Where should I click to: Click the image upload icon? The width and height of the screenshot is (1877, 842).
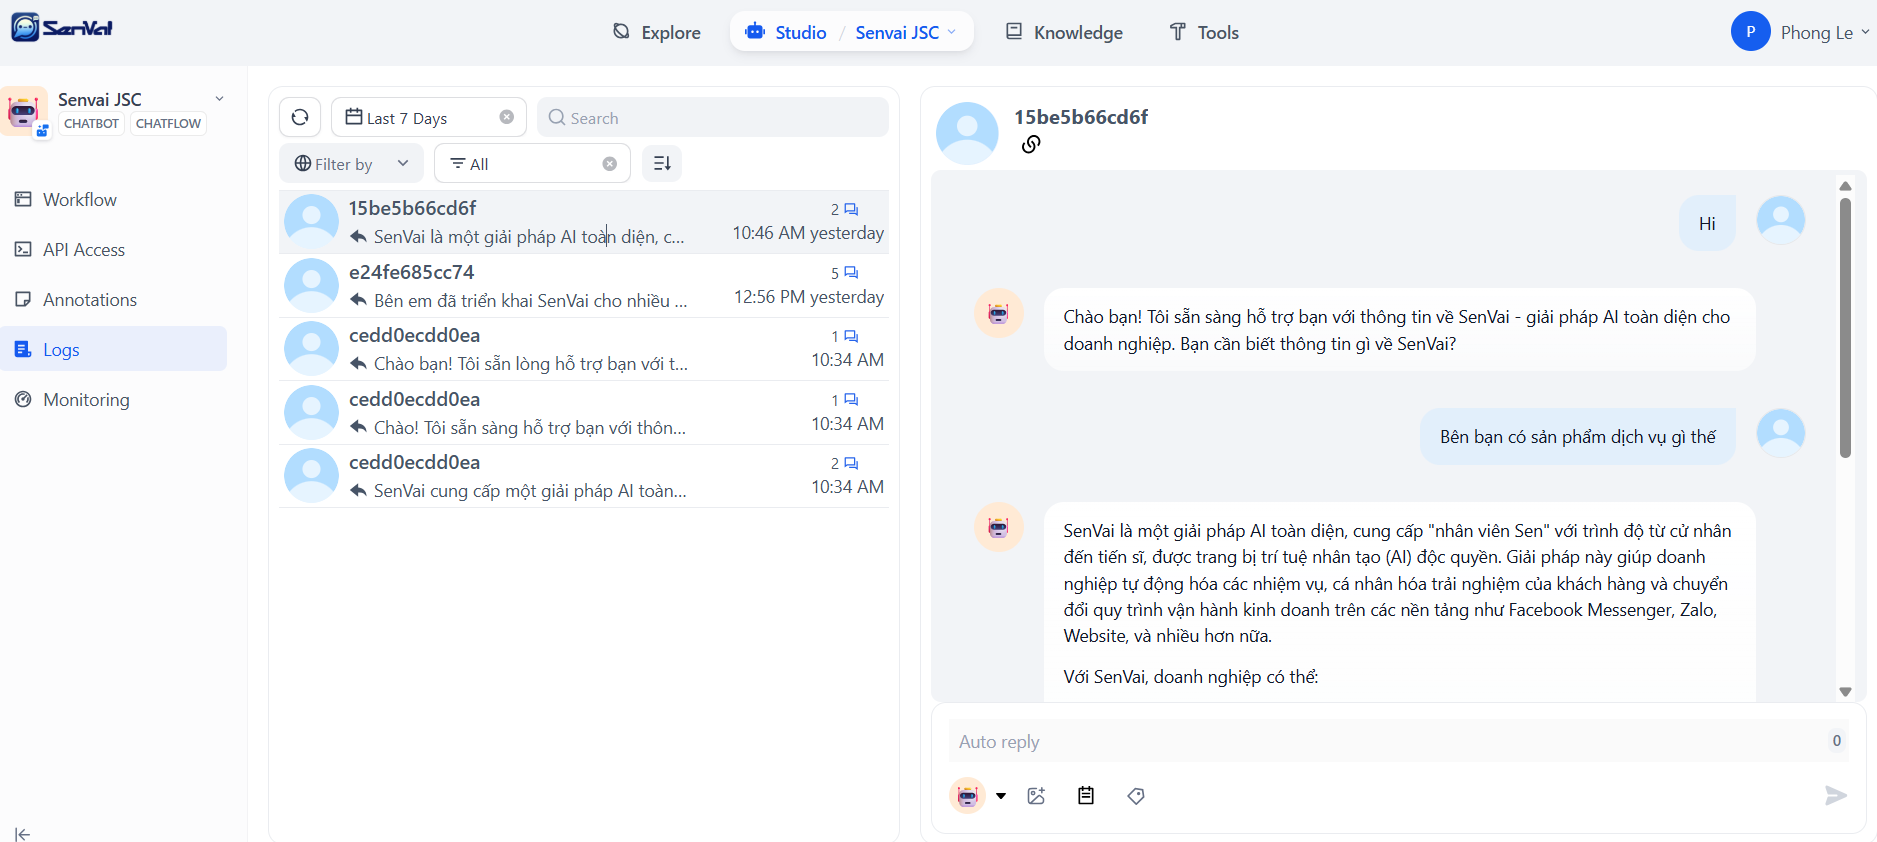(x=1036, y=796)
